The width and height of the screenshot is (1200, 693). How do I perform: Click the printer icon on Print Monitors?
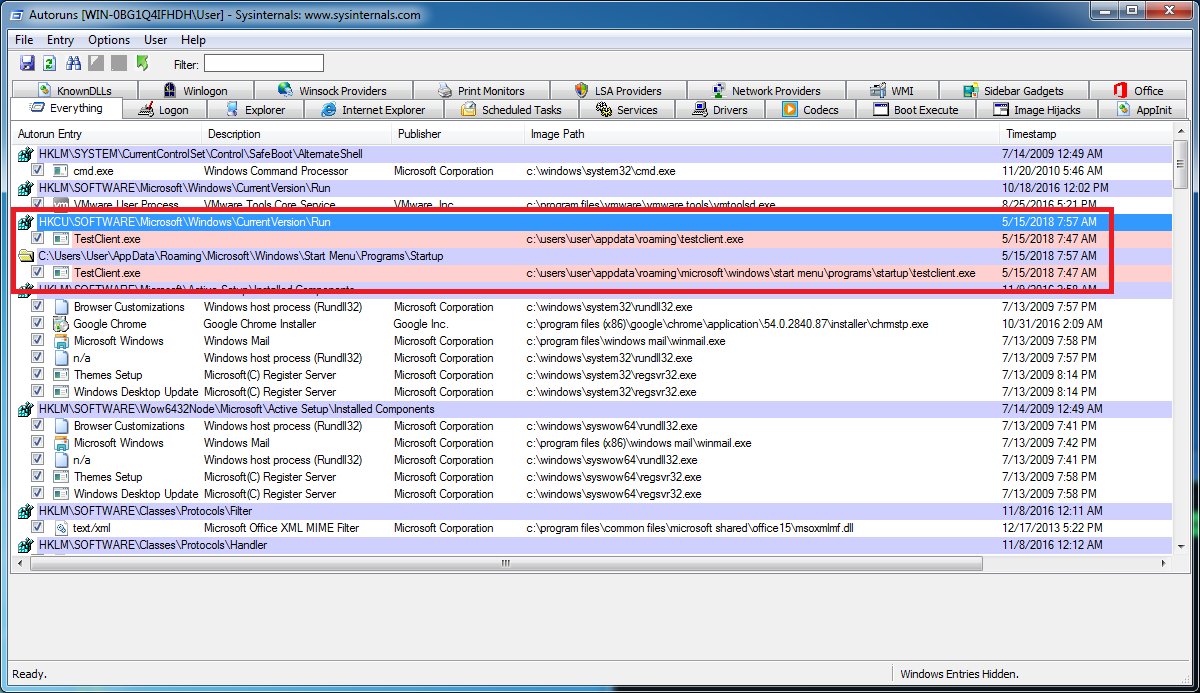click(444, 91)
